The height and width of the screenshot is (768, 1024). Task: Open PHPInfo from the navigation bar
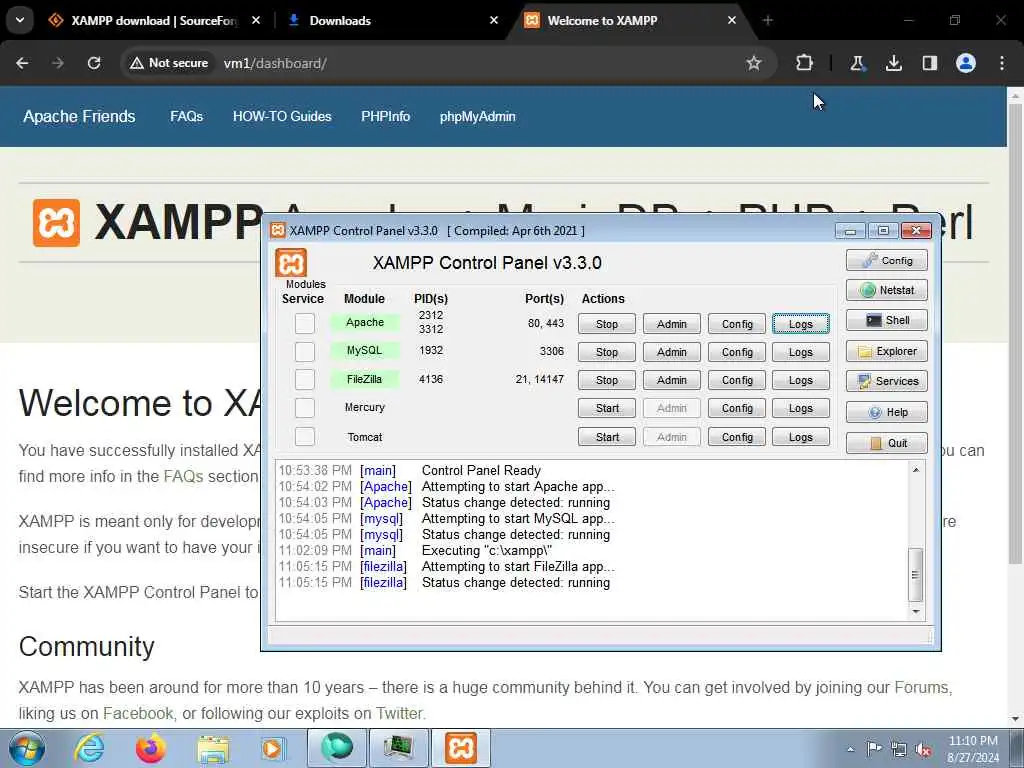tap(385, 116)
